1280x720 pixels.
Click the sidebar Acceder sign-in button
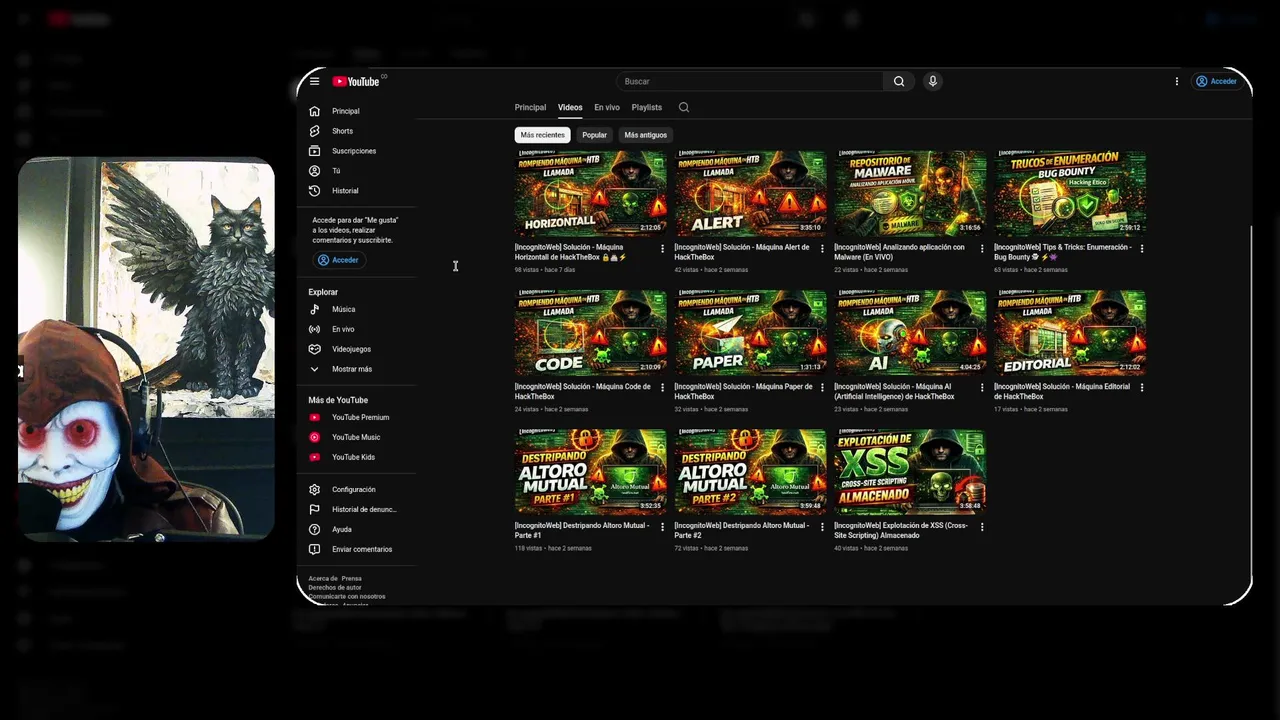click(338, 260)
